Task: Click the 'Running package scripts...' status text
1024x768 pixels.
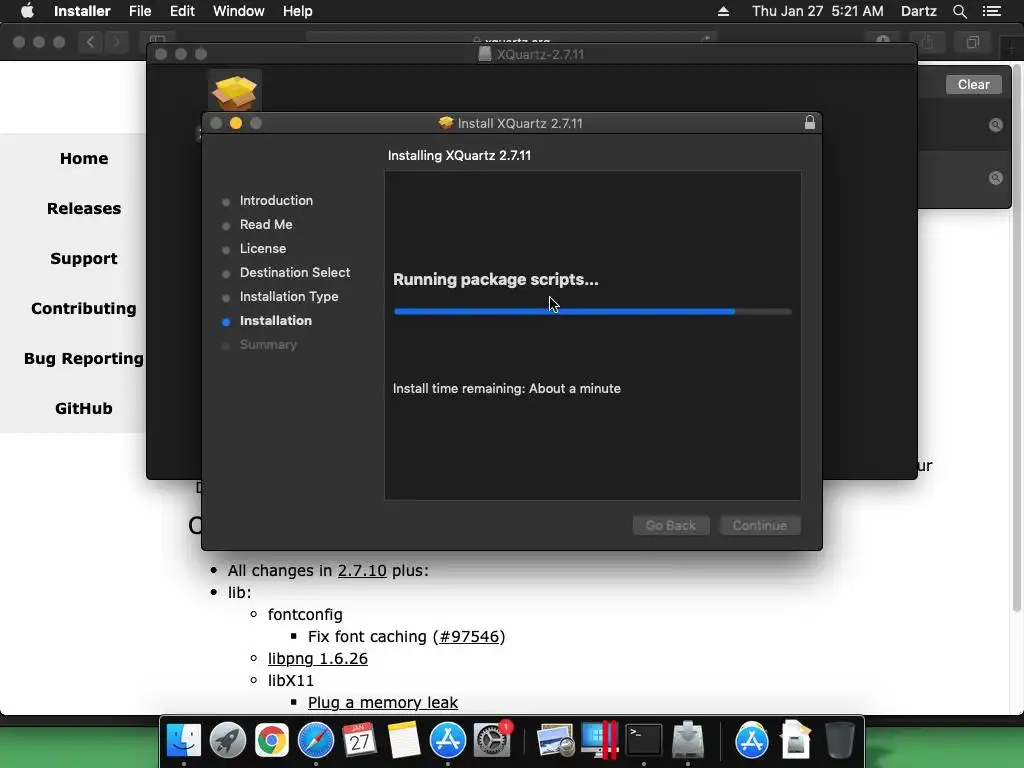Action: pyautogui.click(x=496, y=280)
